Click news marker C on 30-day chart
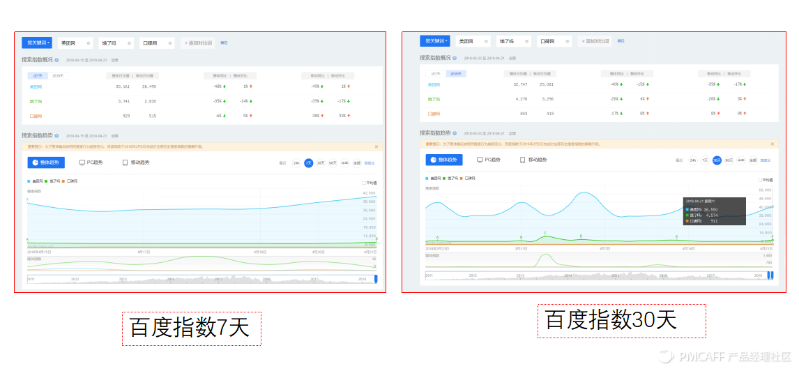Image resolution: width=799 pixels, height=371 pixels. click(x=545, y=233)
